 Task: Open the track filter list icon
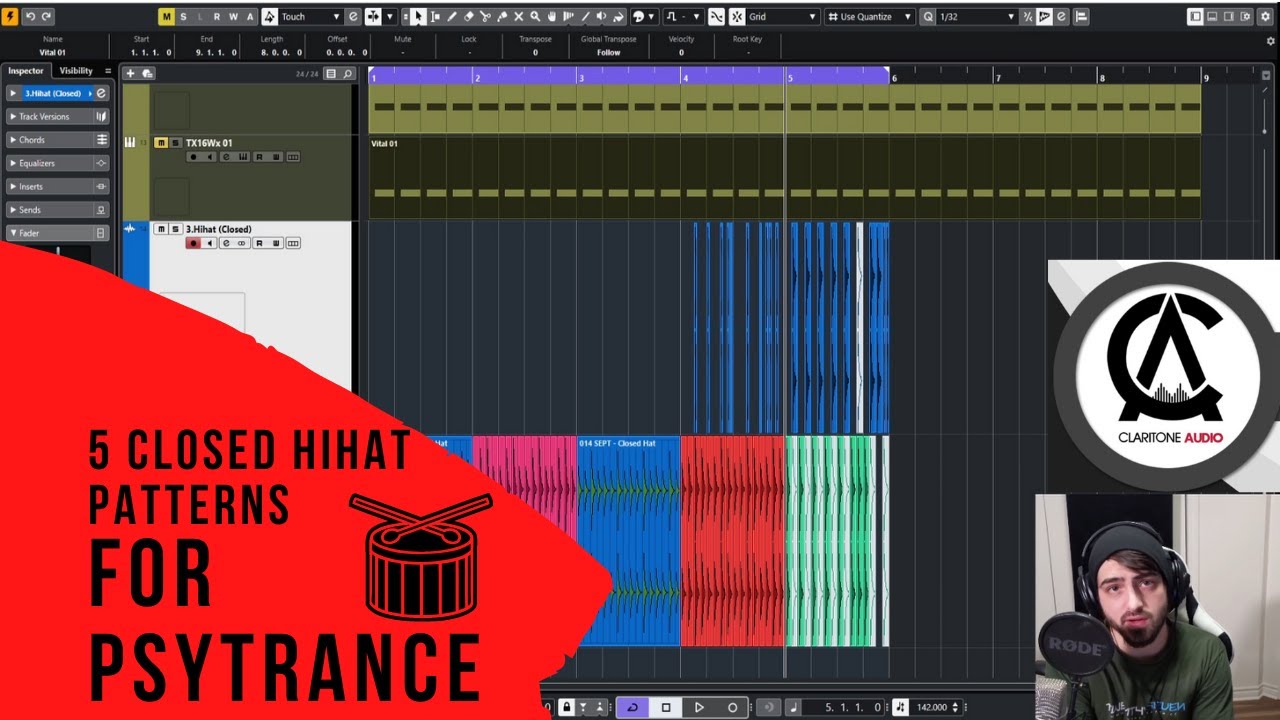(331, 74)
